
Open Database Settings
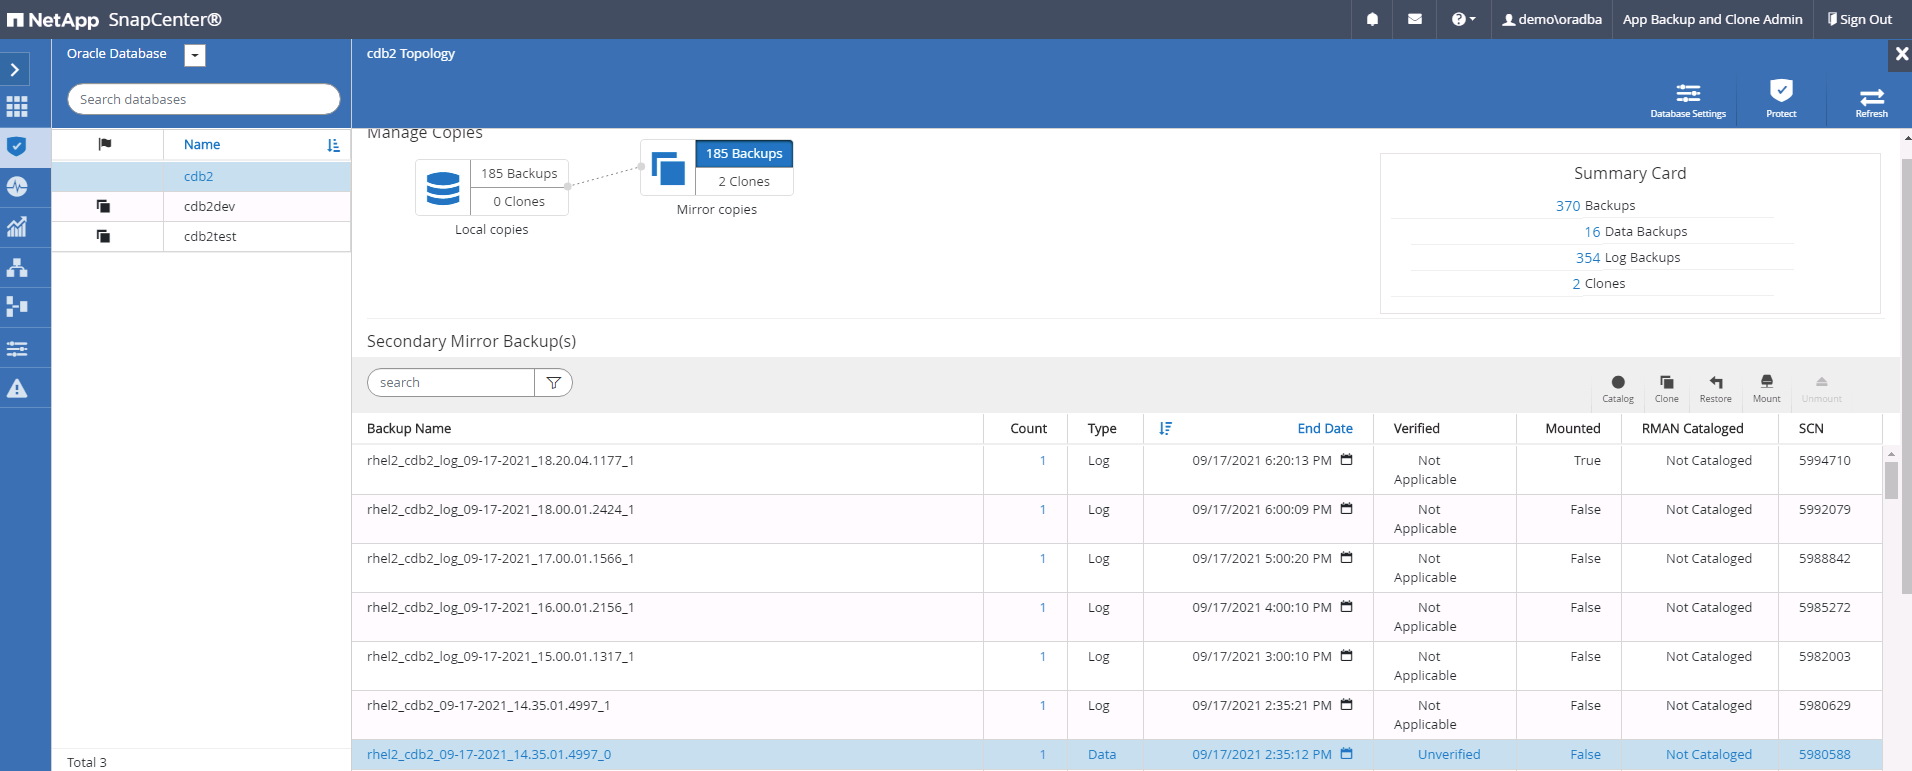(1687, 99)
